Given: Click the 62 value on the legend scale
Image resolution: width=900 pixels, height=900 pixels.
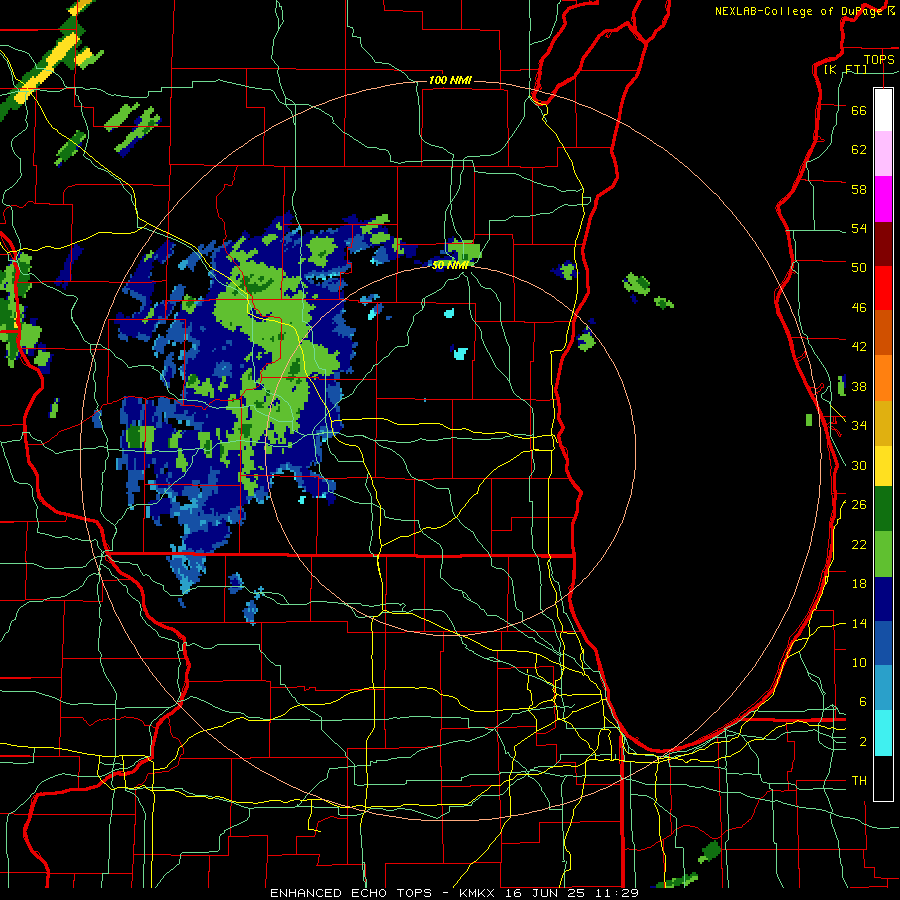Looking at the screenshot, I should (x=859, y=150).
